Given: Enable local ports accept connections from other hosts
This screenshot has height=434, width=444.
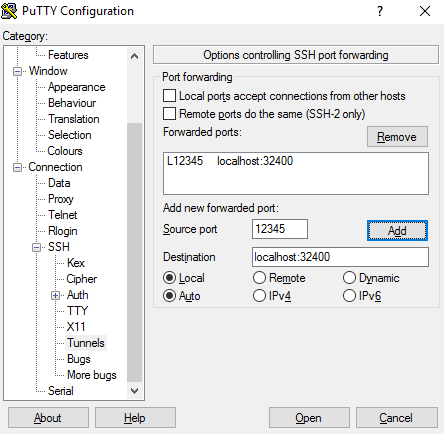Looking at the screenshot, I should (169, 96).
